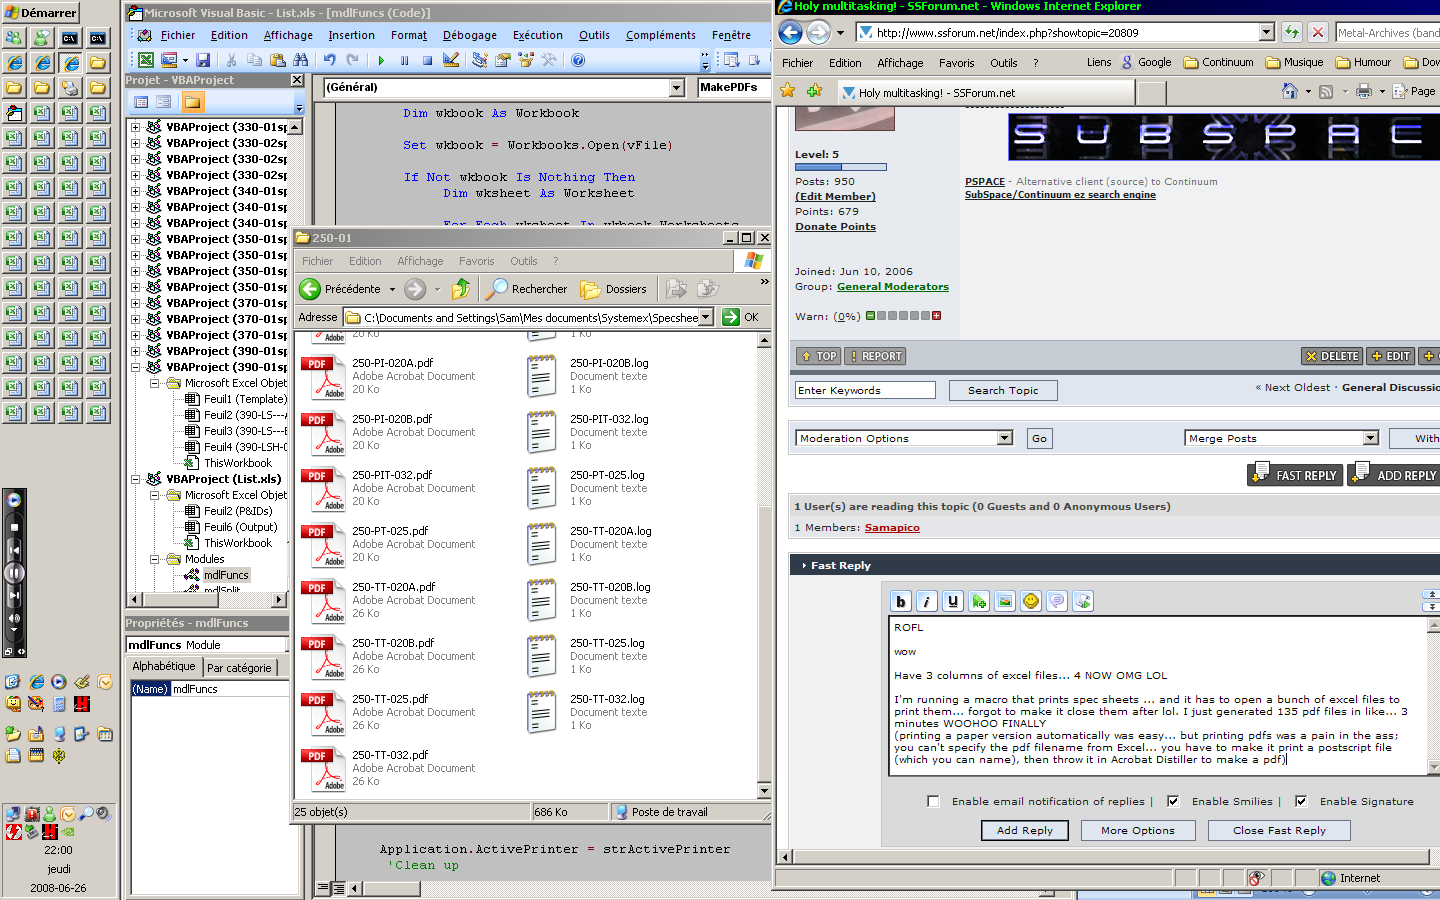Image resolution: width=1440 pixels, height=900 pixels.
Task: Click the Add Reply button
Action: [x=1025, y=830]
